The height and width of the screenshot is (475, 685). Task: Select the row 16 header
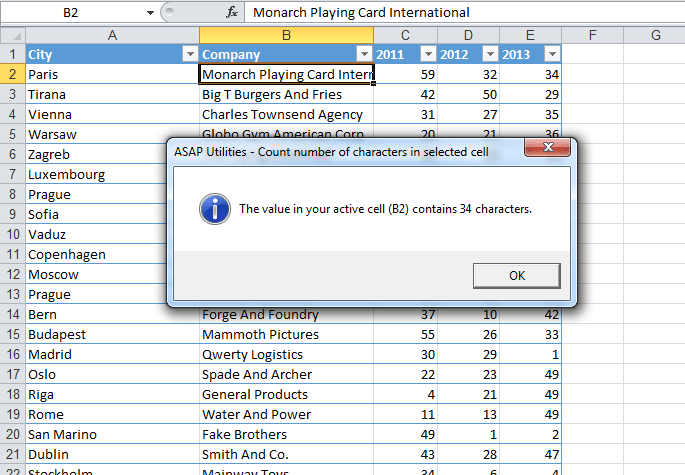pyautogui.click(x=12, y=355)
